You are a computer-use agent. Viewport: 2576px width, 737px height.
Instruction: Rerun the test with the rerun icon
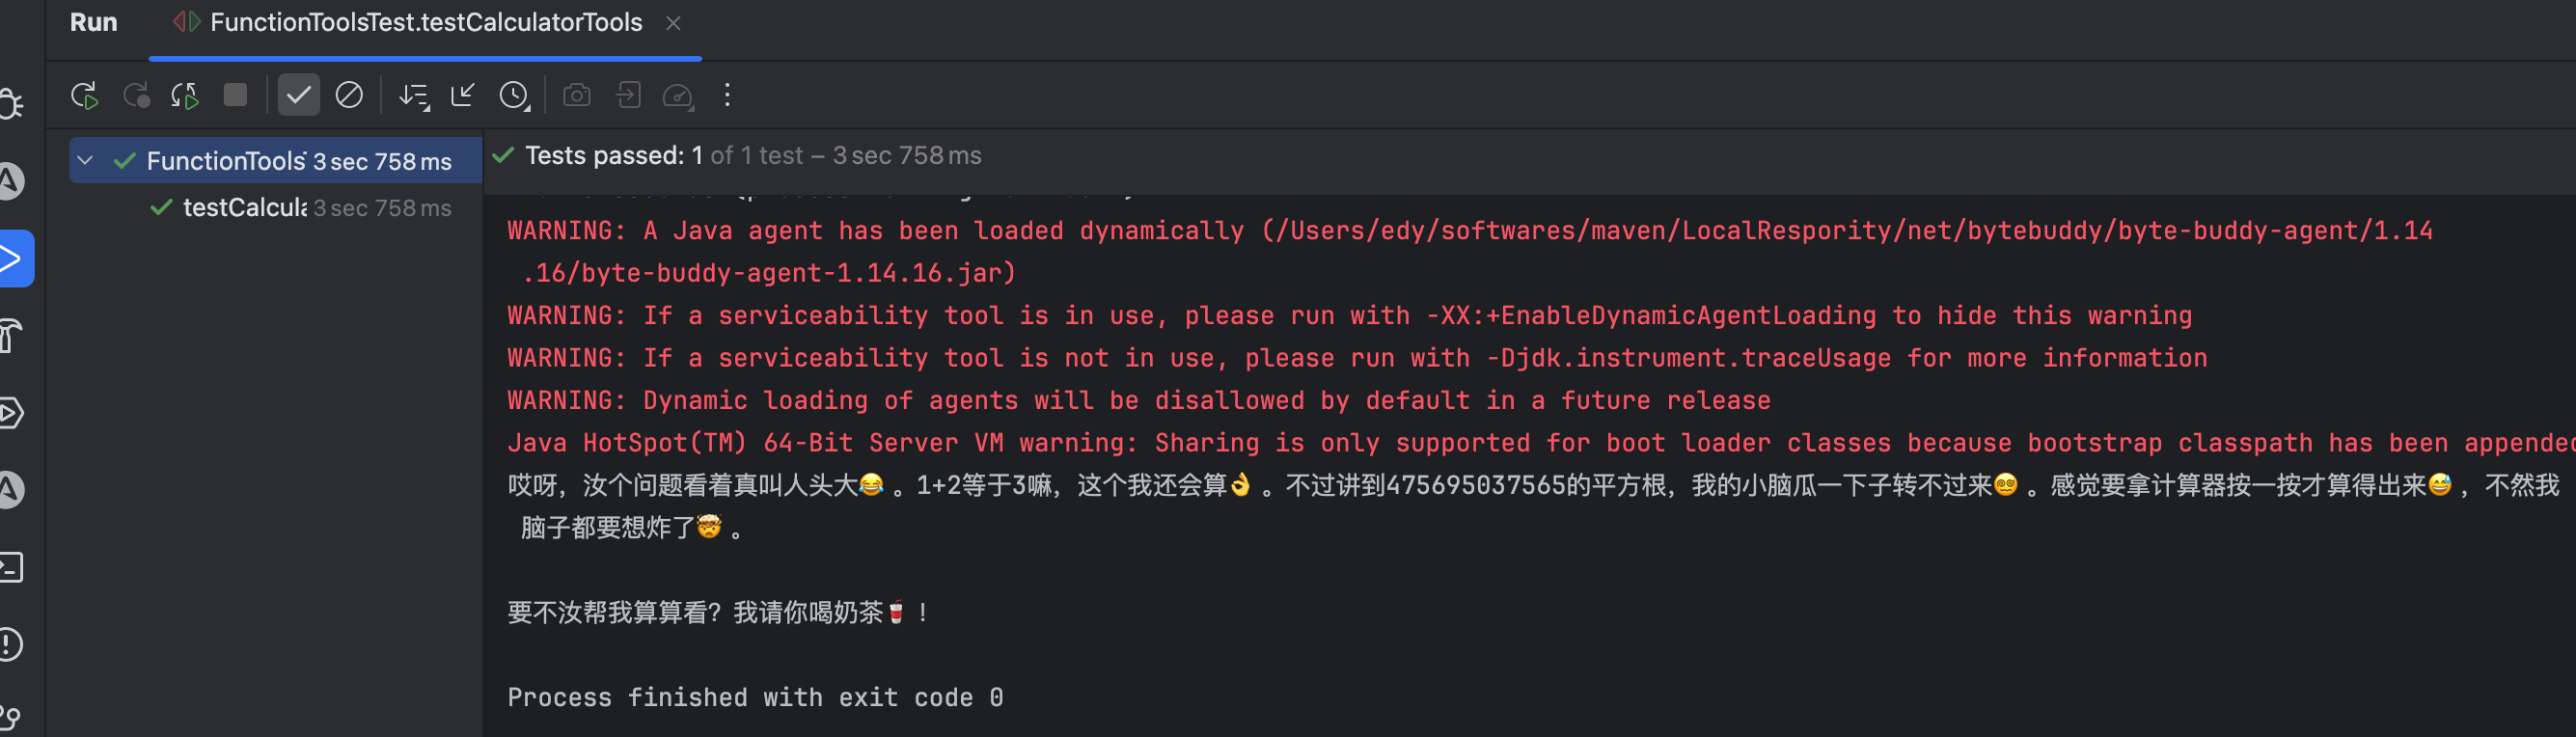tap(85, 96)
